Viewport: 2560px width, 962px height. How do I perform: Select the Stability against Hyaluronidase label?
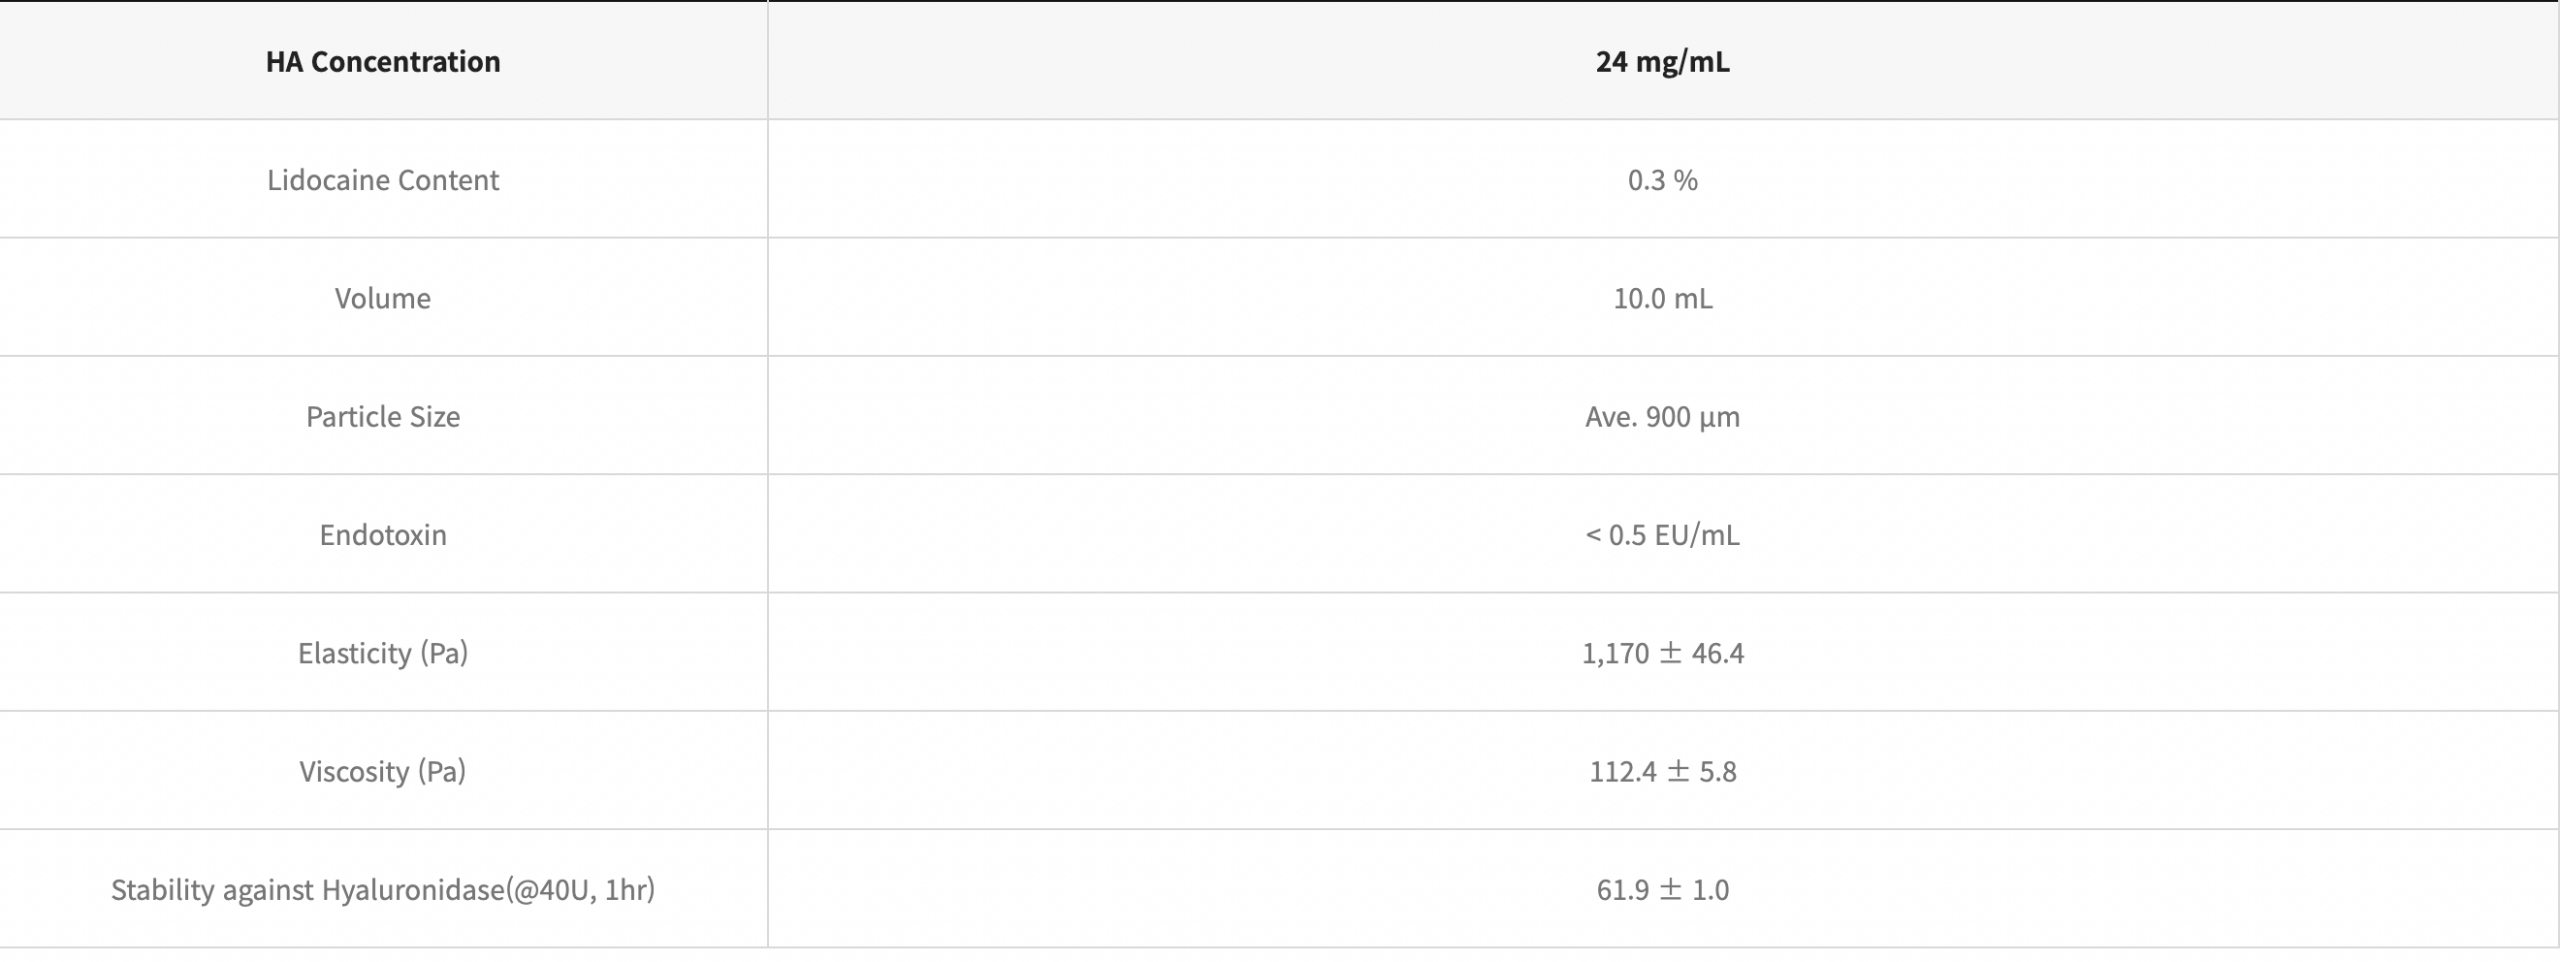pos(383,889)
